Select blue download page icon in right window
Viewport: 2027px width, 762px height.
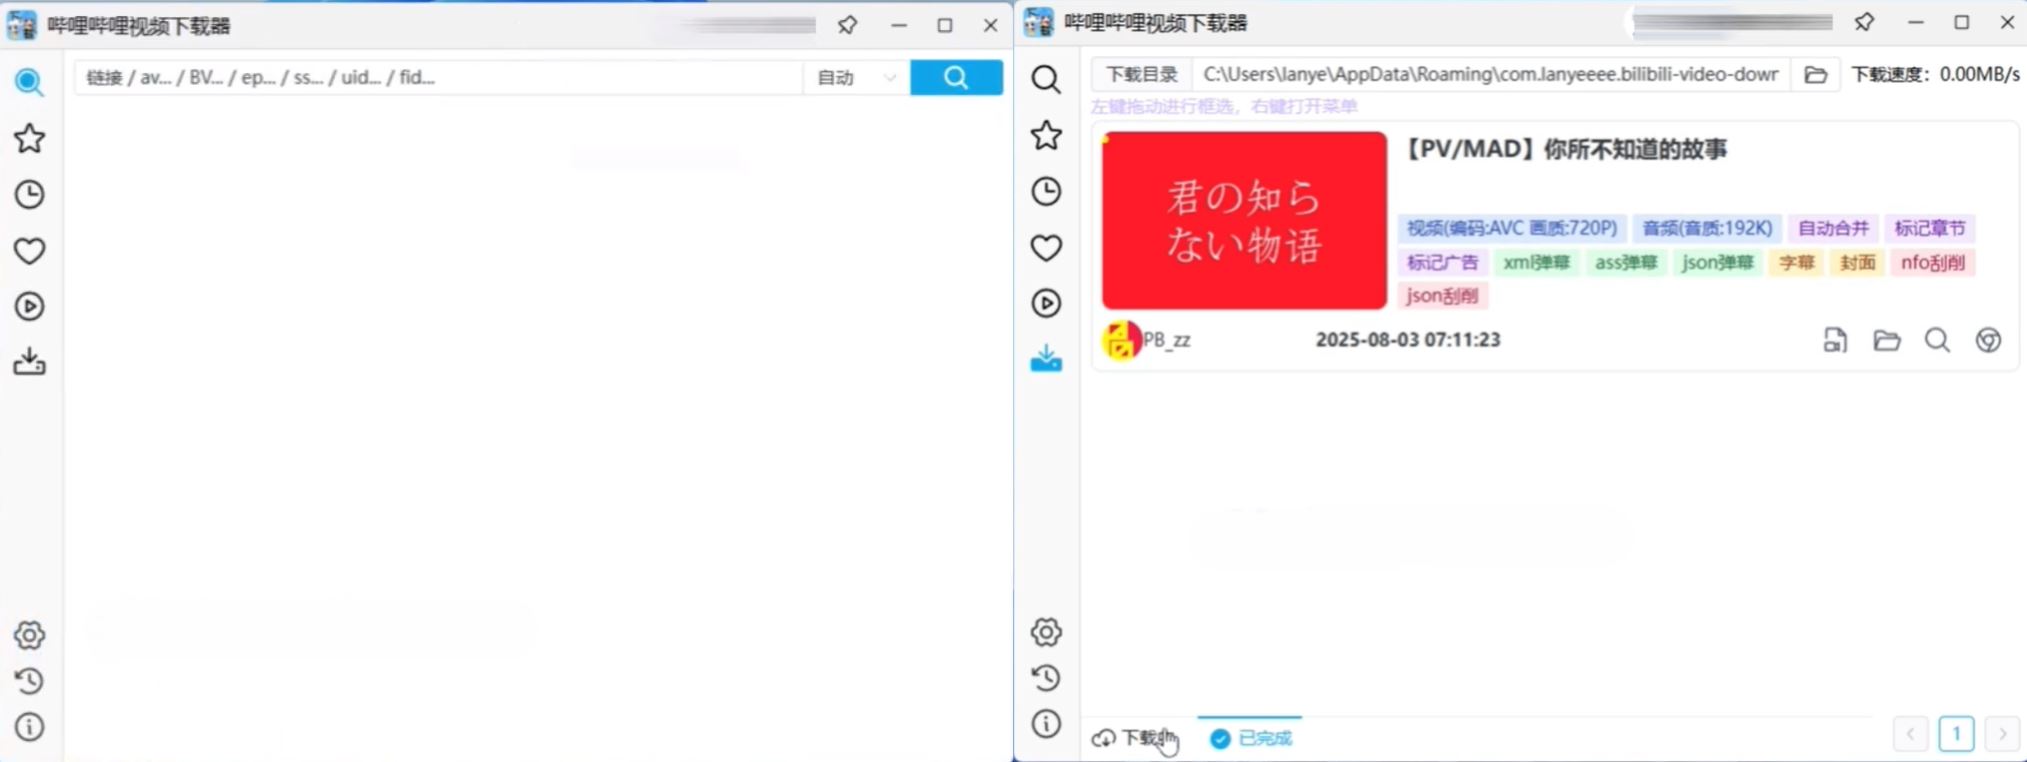(1046, 358)
